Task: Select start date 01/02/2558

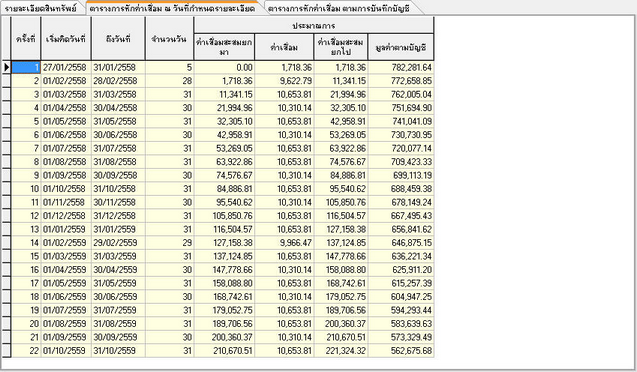Action: click(x=66, y=81)
